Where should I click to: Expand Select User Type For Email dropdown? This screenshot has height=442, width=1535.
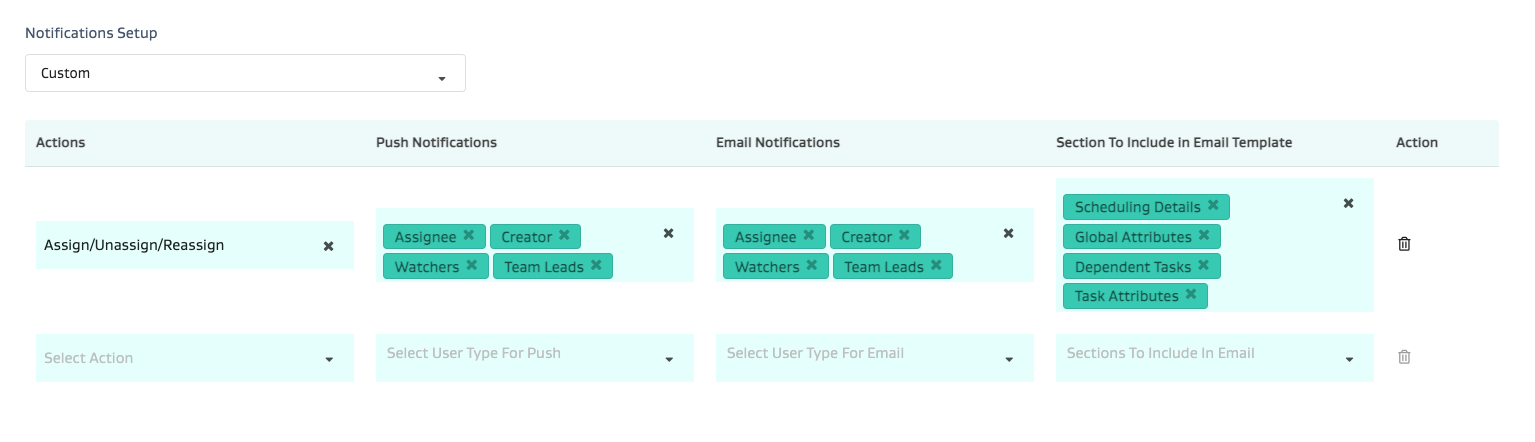[x=875, y=358]
